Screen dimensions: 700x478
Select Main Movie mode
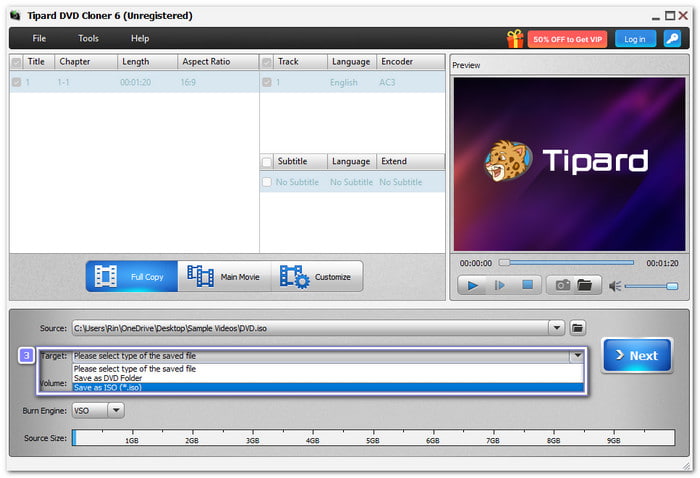[x=225, y=277]
